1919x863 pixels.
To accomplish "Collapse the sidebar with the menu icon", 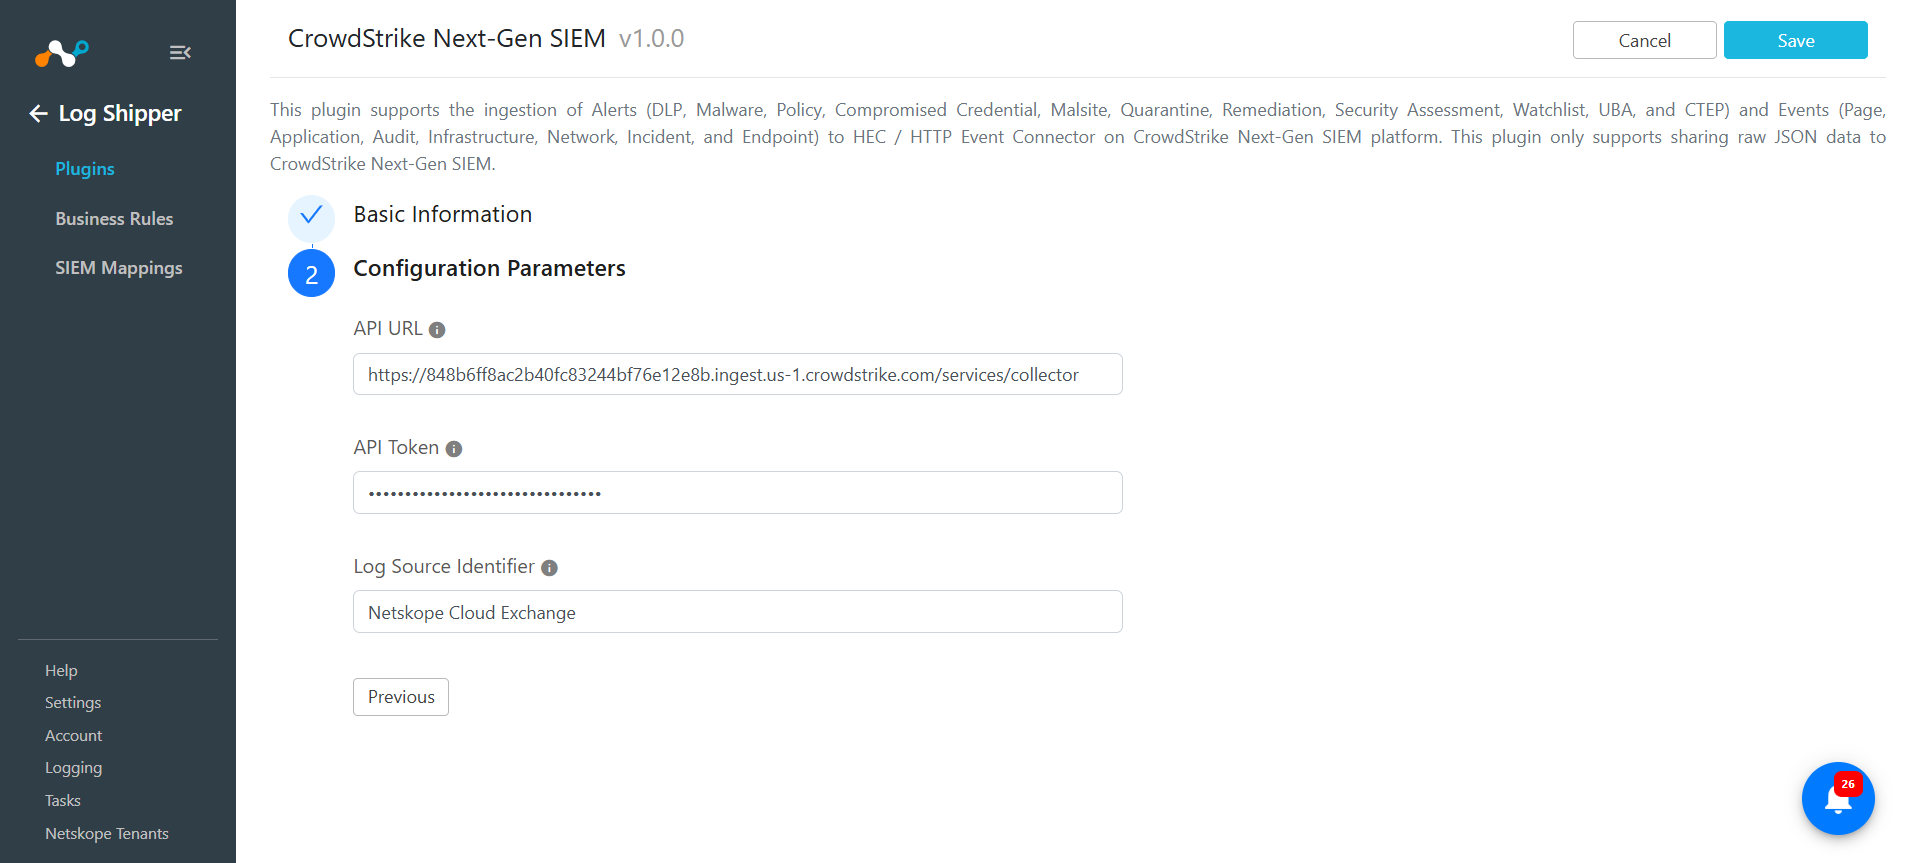I will (180, 52).
